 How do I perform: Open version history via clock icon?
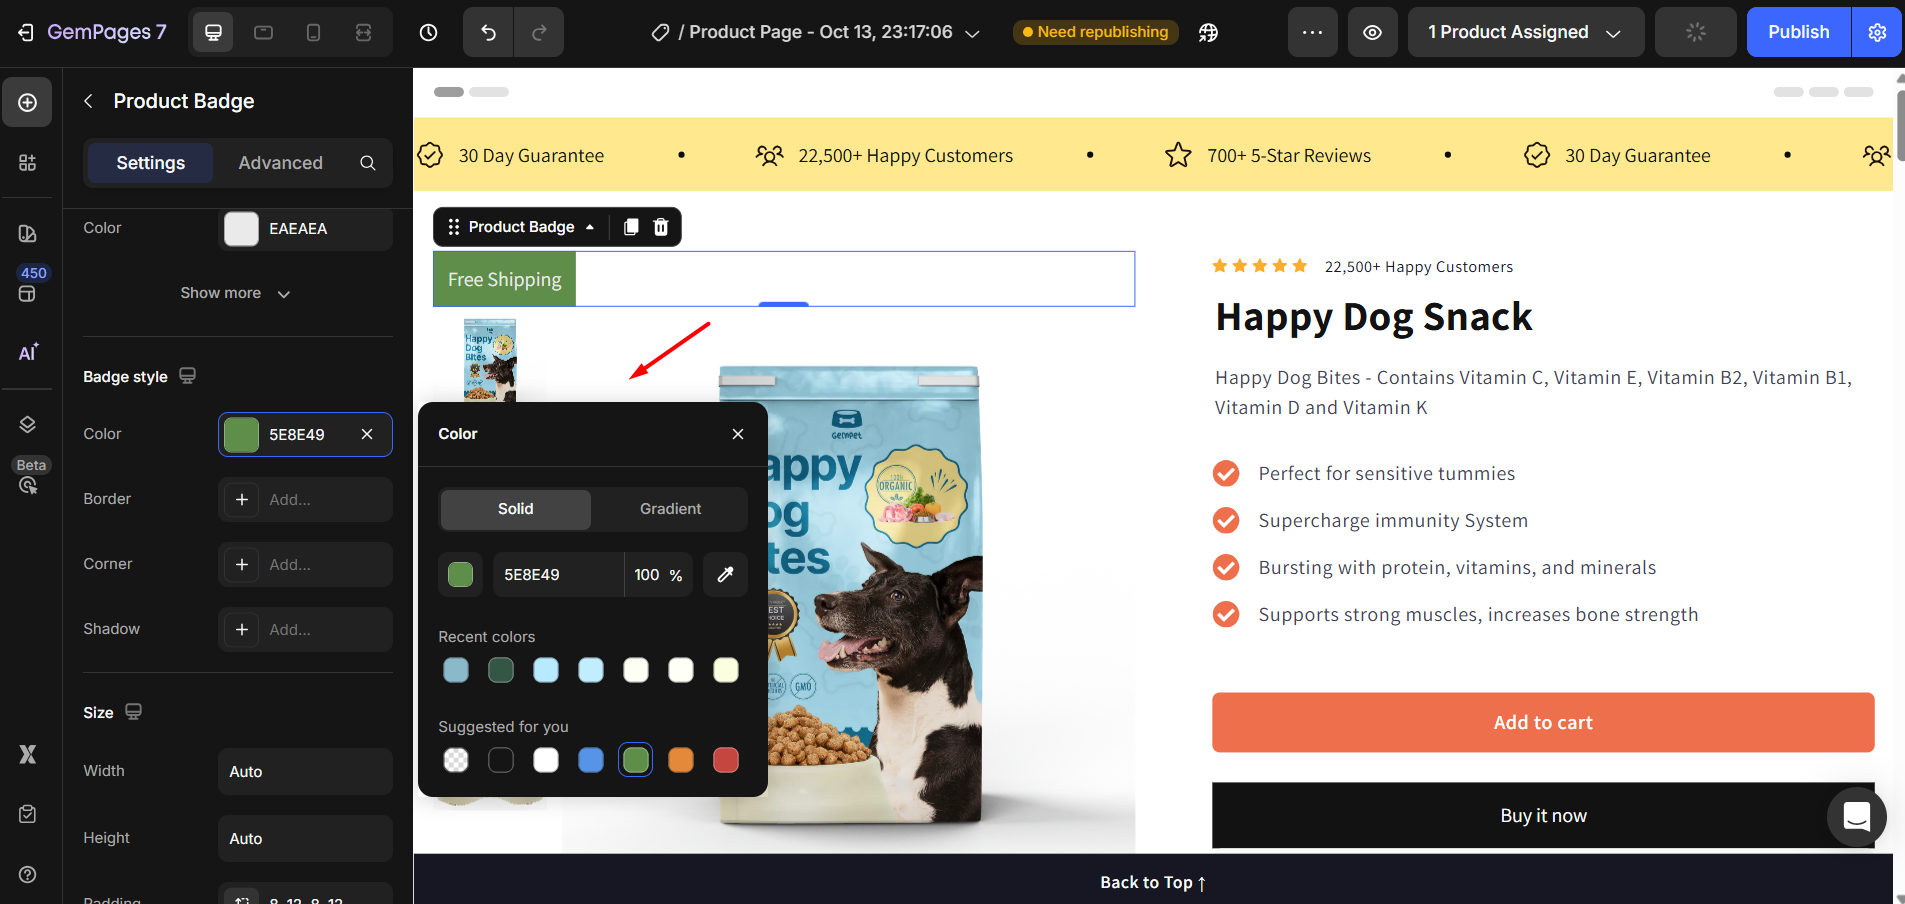point(428,32)
